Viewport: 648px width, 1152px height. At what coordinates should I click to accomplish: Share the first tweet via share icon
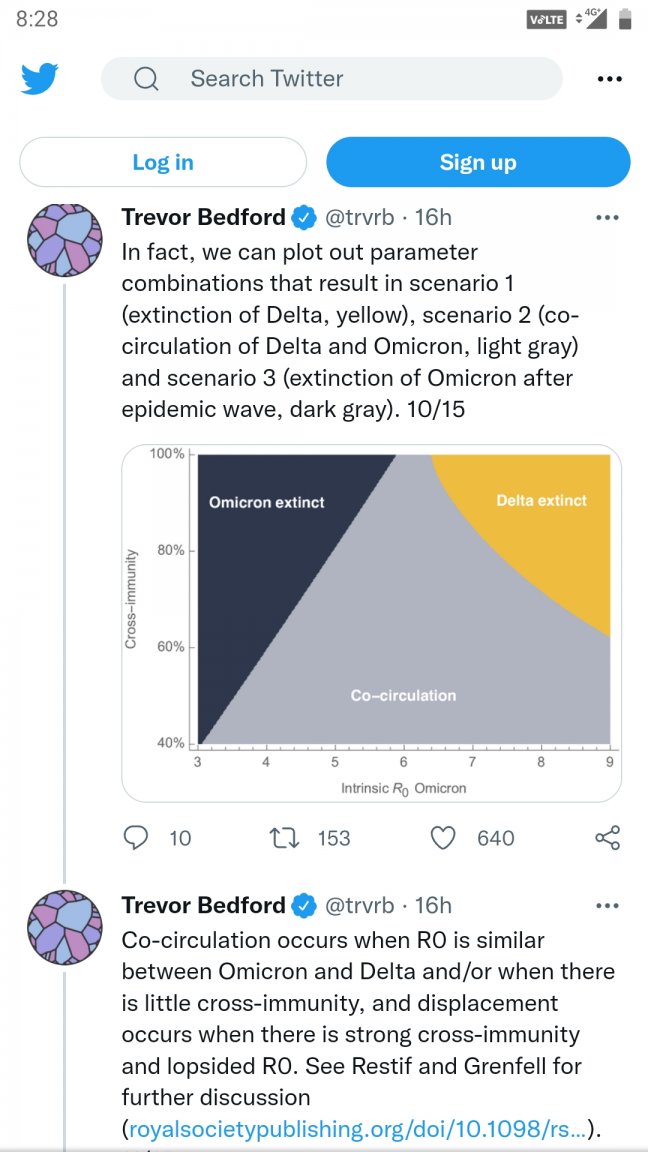coord(607,837)
